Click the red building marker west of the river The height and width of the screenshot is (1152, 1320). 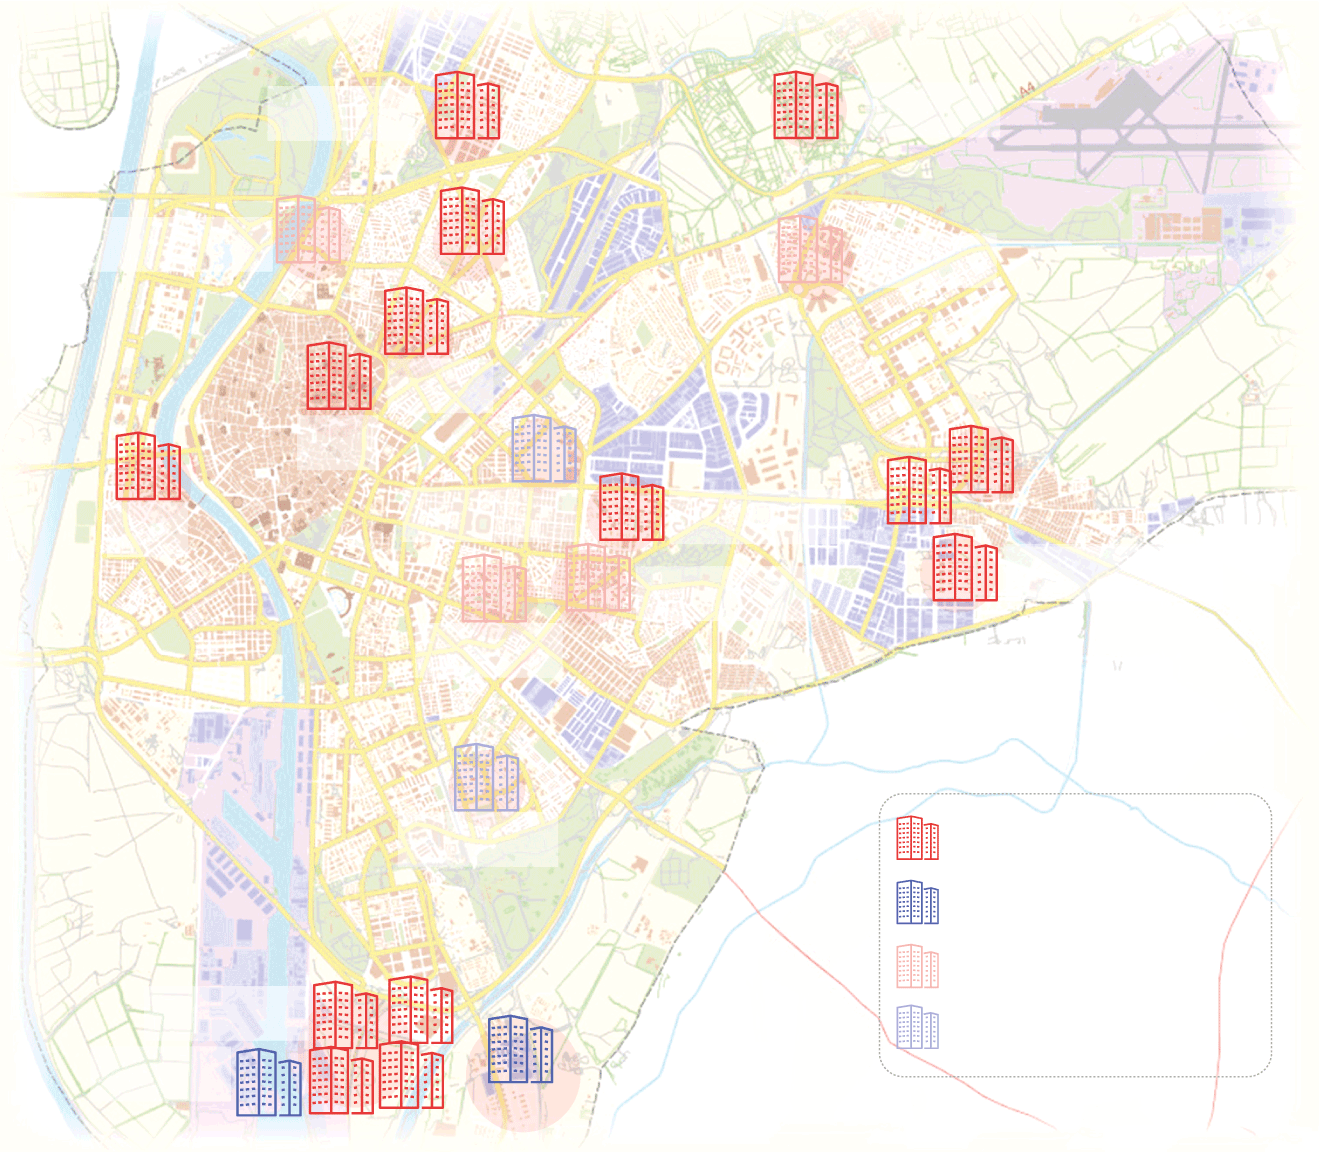pyautogui.click(x=148, y=466)
